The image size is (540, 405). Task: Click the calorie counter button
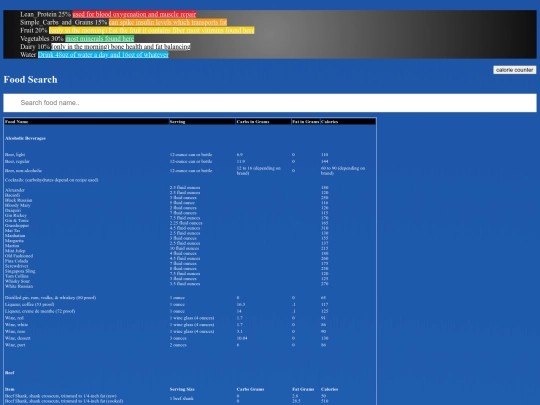click(515, 70)
